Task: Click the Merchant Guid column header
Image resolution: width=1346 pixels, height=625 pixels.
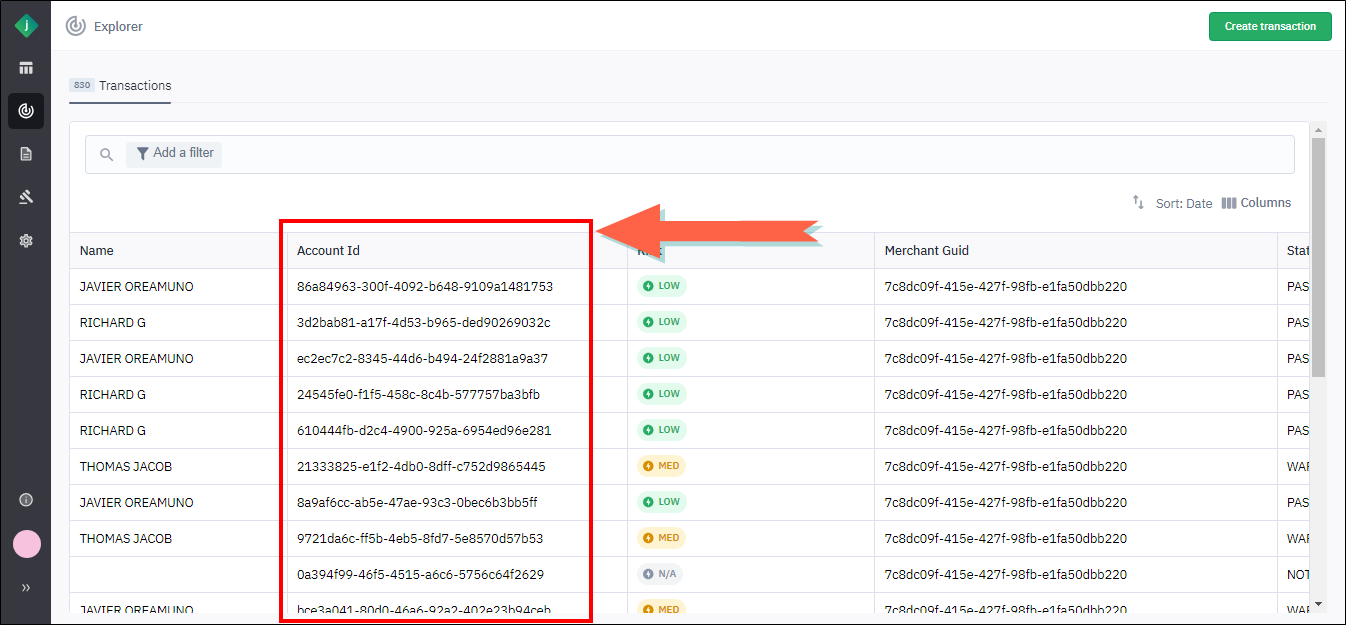Action: point(926,251)
